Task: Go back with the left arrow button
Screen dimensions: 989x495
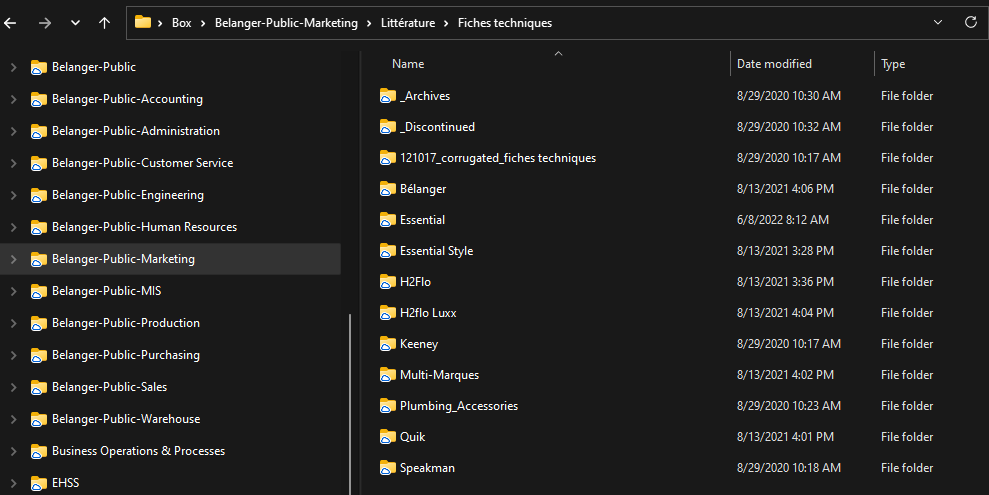Action: click(10, 23)
